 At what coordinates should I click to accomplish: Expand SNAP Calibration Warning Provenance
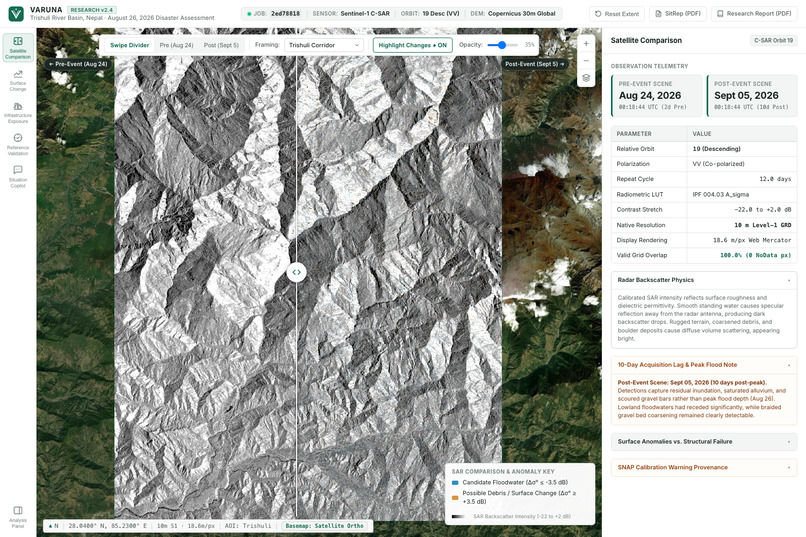coord(704,467)
